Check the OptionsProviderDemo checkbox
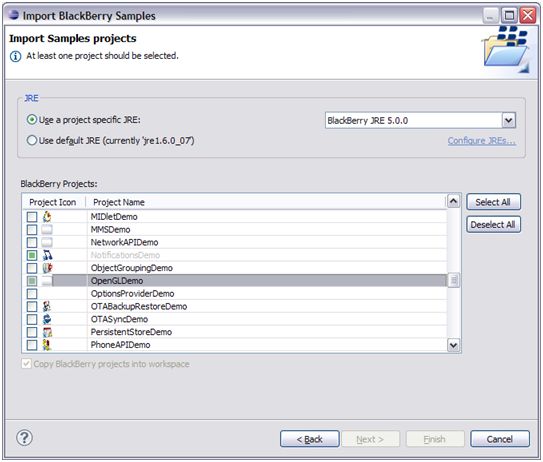The height and width of the screenshot is (462, 543). click(x=32, y=294)
